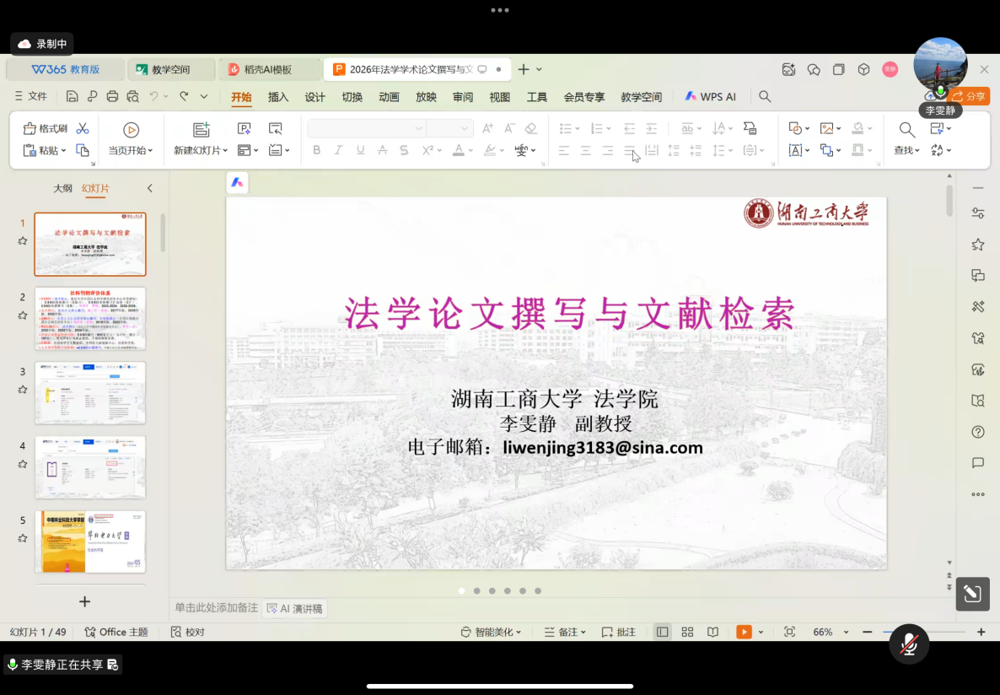Open the 插入 (Insert) ribbon tab
Viewport: 1000px width, 695px height.
pos(278,97)
